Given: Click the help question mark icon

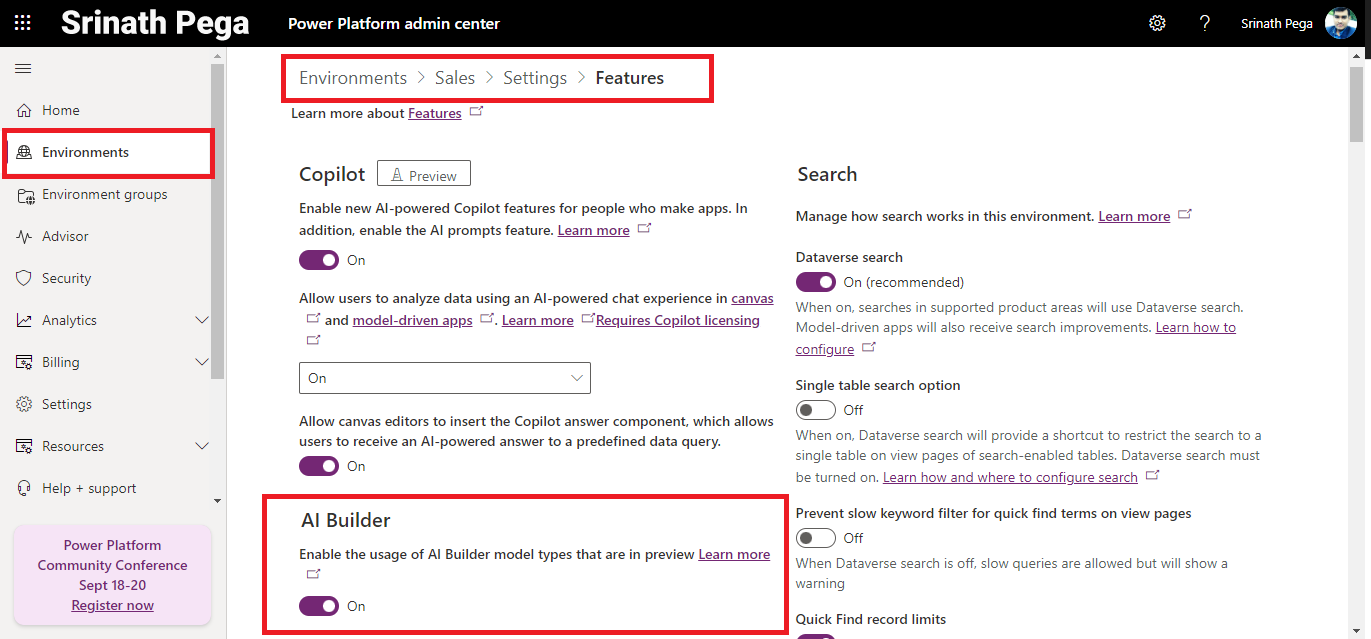Looking at the screenshot, I should click(x=1205, y=23).
